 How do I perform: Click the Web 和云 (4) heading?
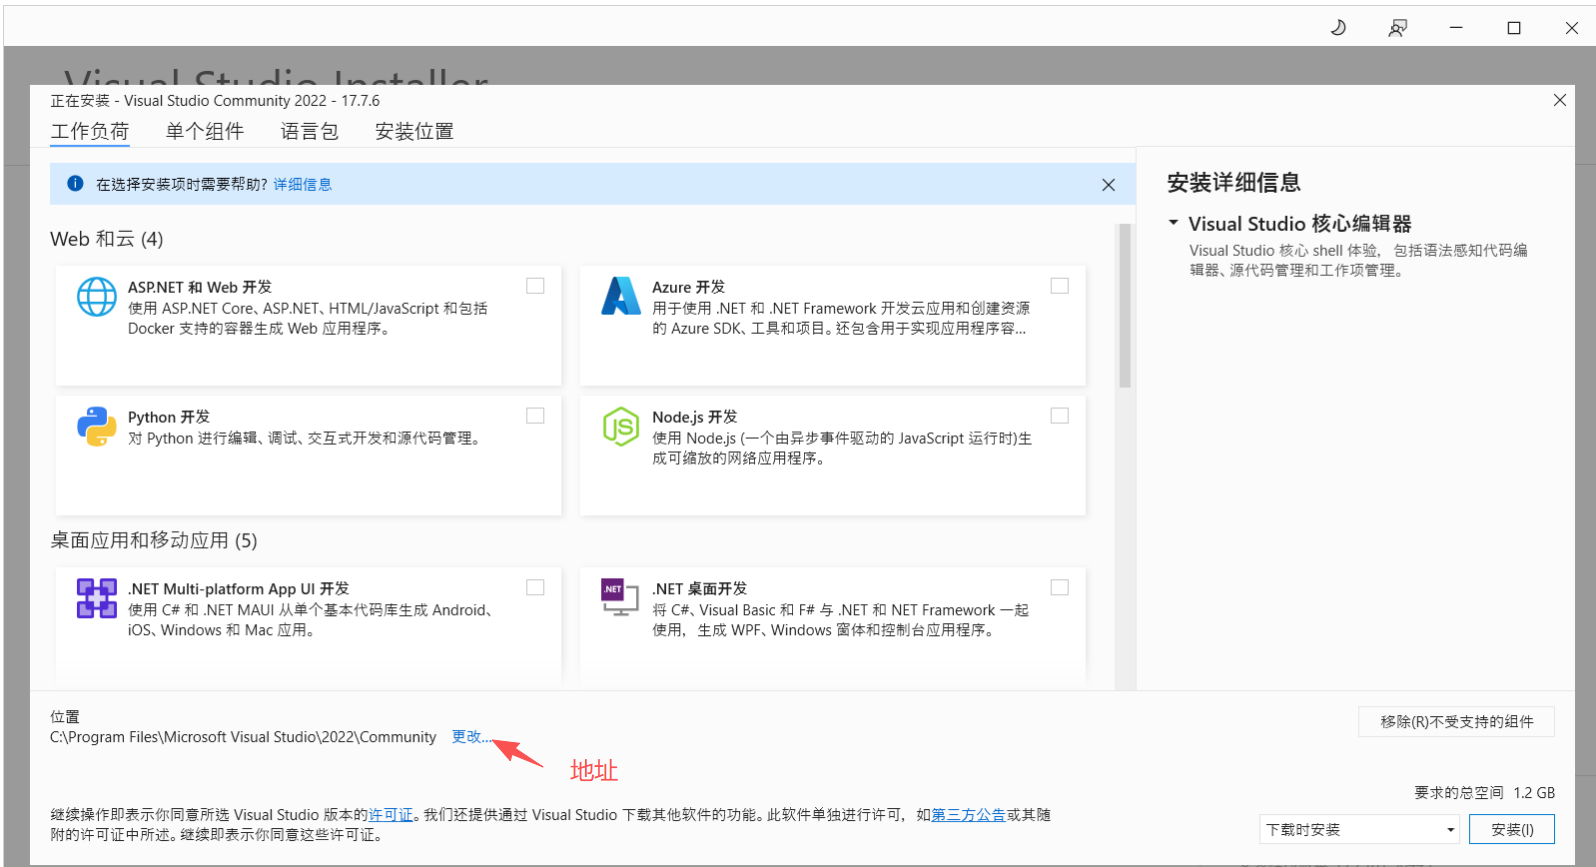(x=107, y=239)
